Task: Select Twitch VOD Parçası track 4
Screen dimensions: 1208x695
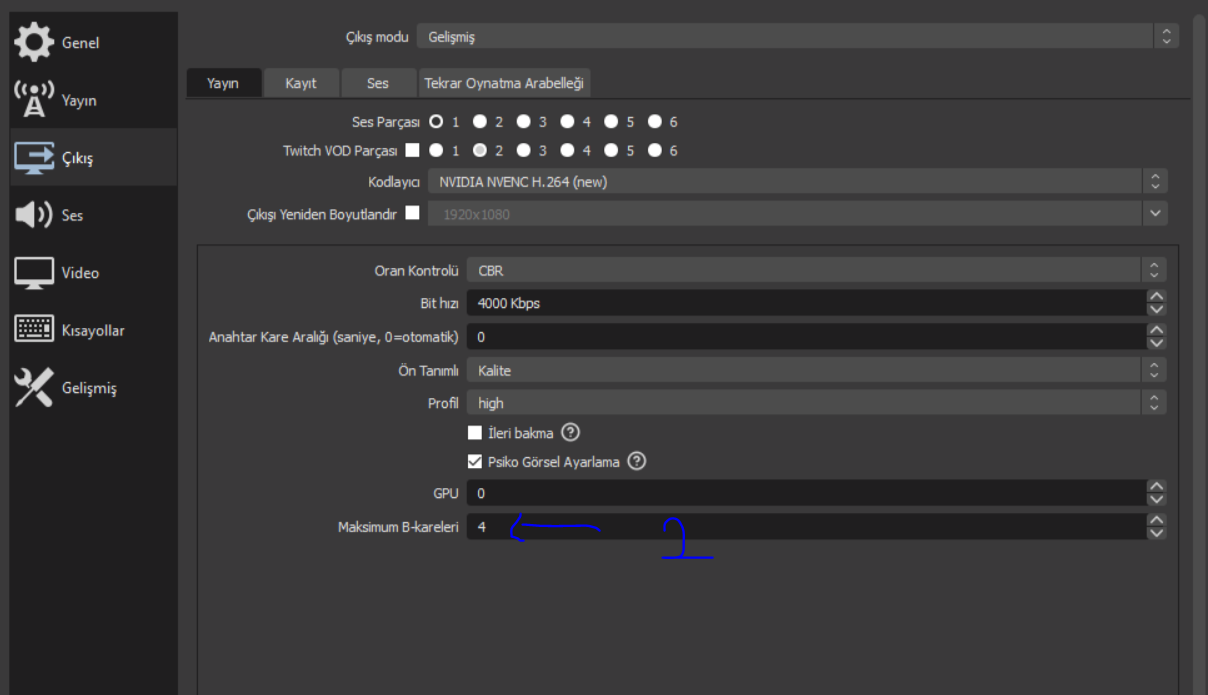Action: (567, 151)
